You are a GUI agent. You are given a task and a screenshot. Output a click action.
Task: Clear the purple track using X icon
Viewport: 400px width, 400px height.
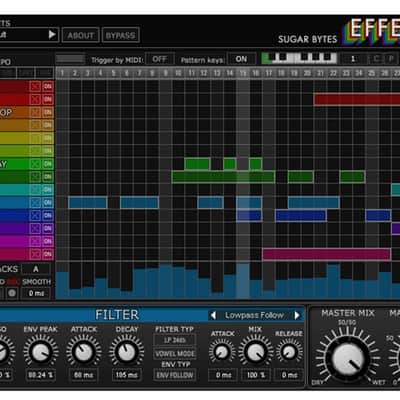(35, 228)
